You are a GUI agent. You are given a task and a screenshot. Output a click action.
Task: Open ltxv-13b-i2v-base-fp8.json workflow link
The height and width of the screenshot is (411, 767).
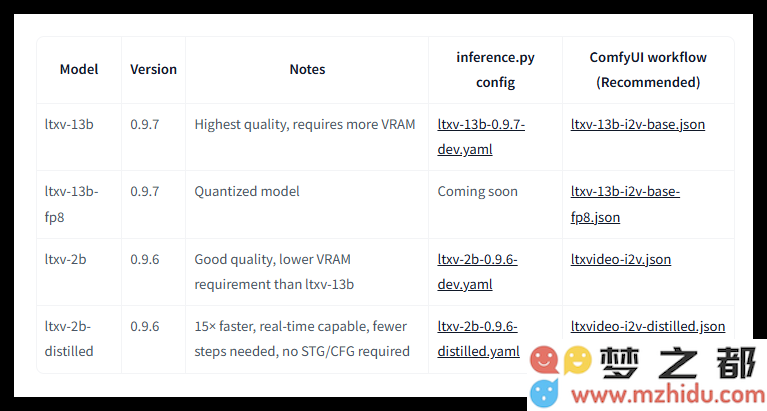click(625, 204)
